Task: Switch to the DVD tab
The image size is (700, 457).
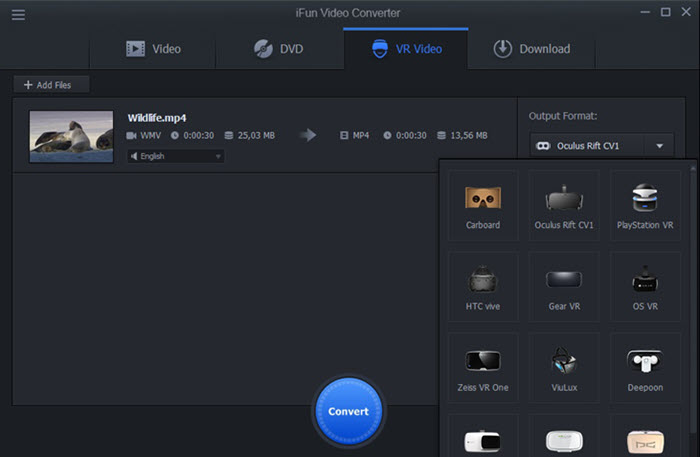Action: (x=279, y=49)
